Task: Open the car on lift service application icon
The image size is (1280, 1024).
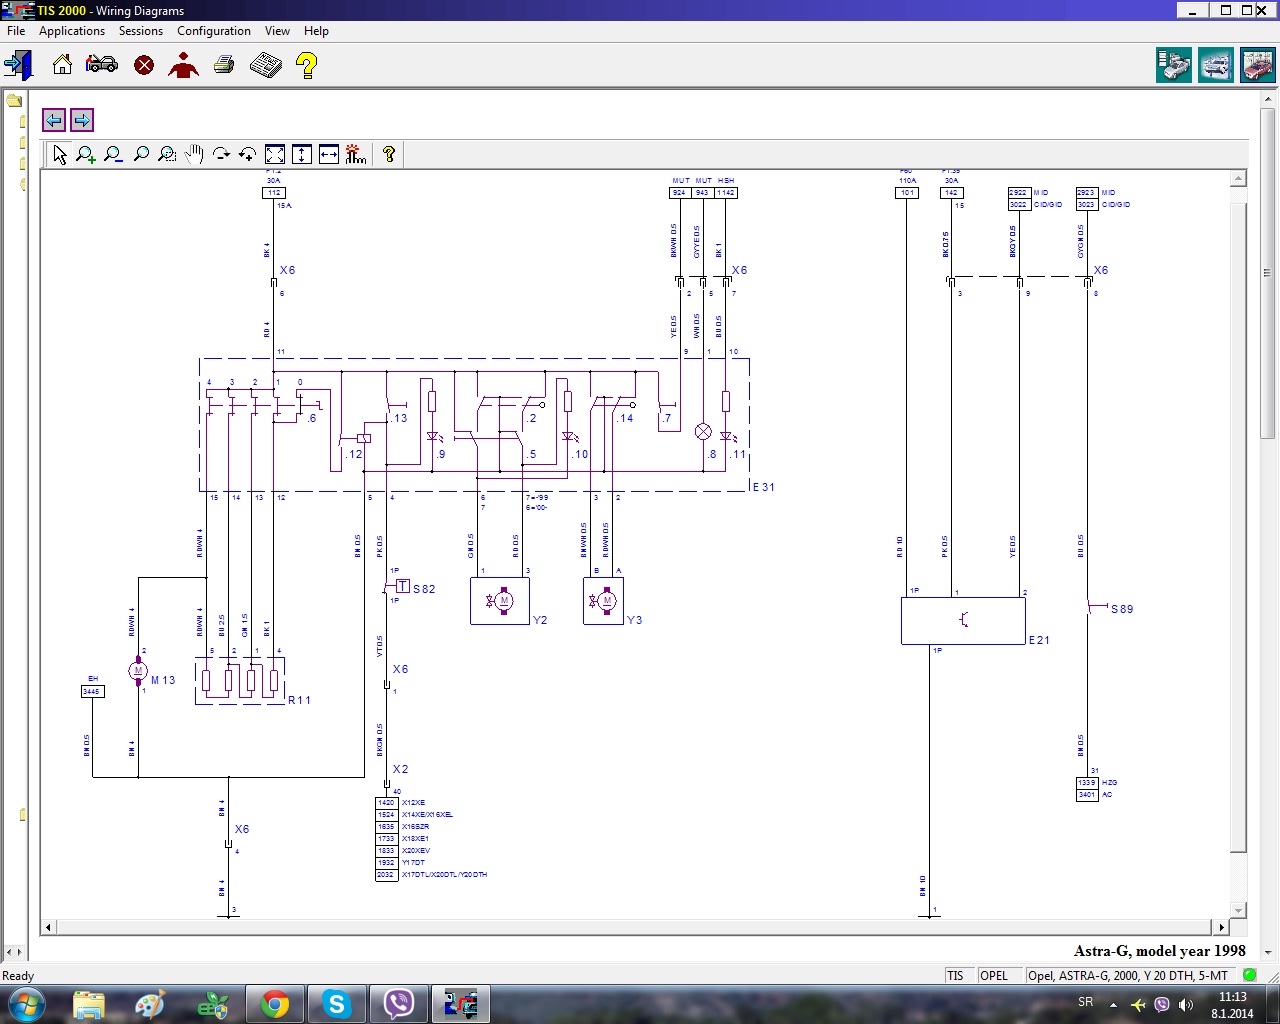Action: click(1216, 66)
